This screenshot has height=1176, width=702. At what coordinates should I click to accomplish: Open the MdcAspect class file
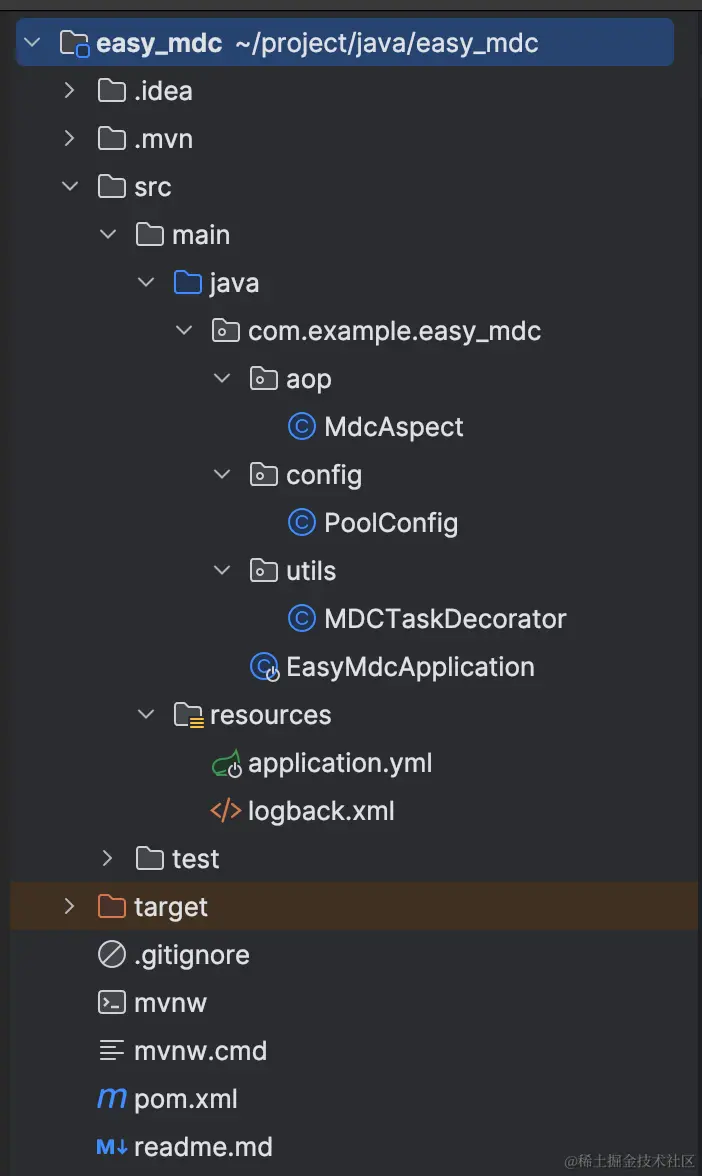pyautogui.click(x=394, y=428)
